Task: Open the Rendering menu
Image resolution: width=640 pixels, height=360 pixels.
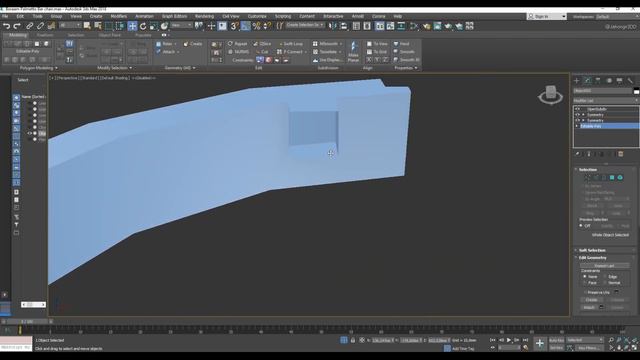Action: click(x=204, y=16)
